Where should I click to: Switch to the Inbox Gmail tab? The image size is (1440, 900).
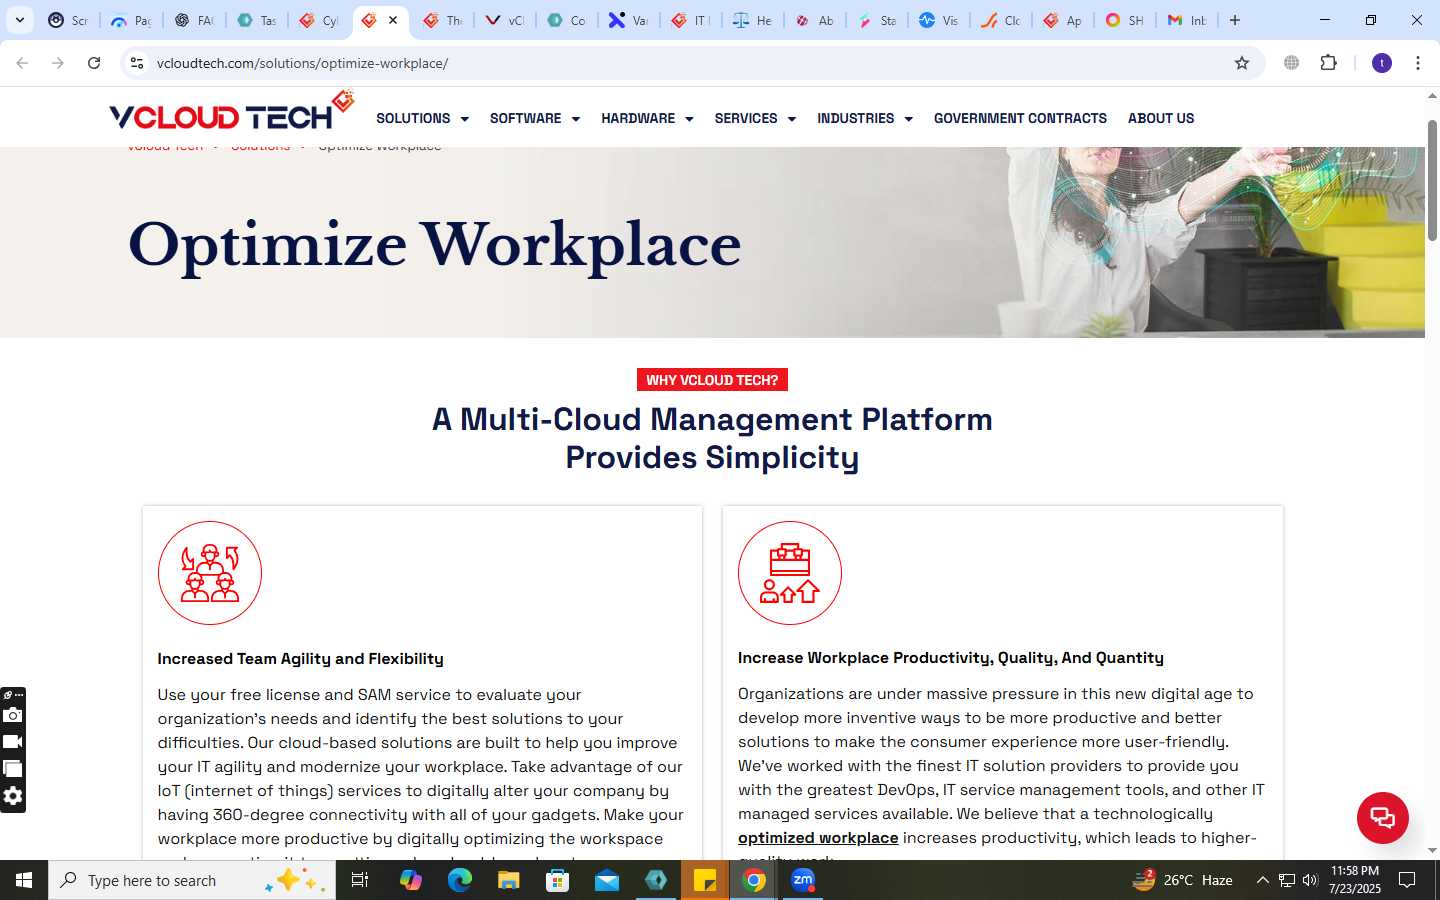[1187, 20]
